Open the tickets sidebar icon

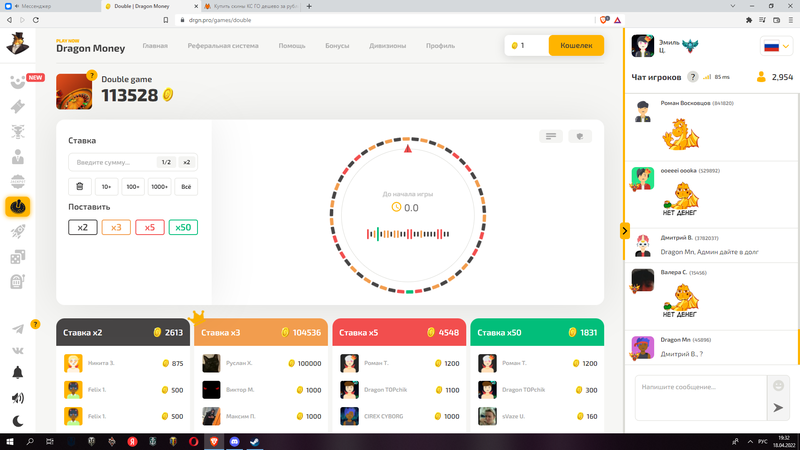(18, 107)
